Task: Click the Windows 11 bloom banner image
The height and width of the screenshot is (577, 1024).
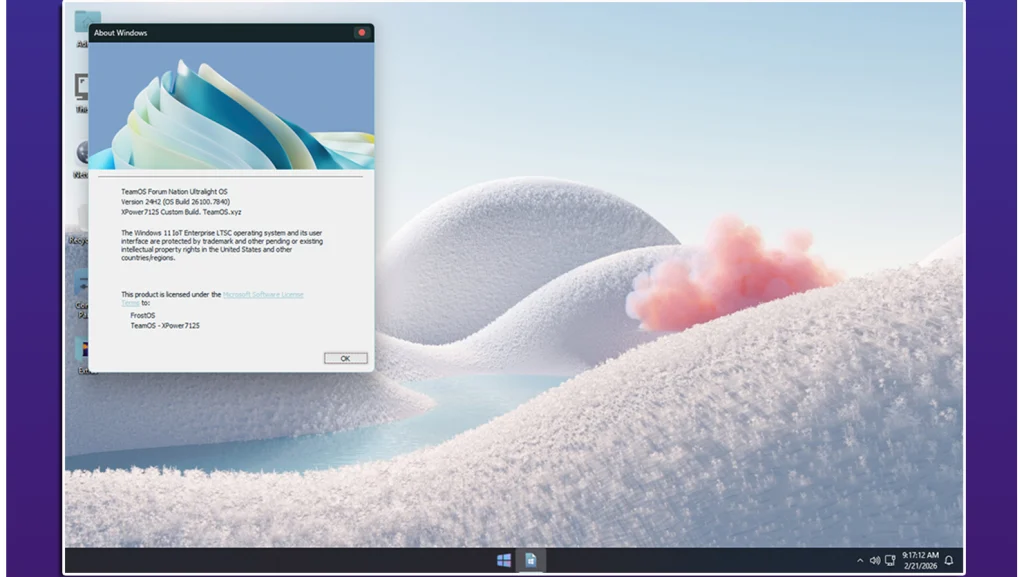Action: coord(231,106)
